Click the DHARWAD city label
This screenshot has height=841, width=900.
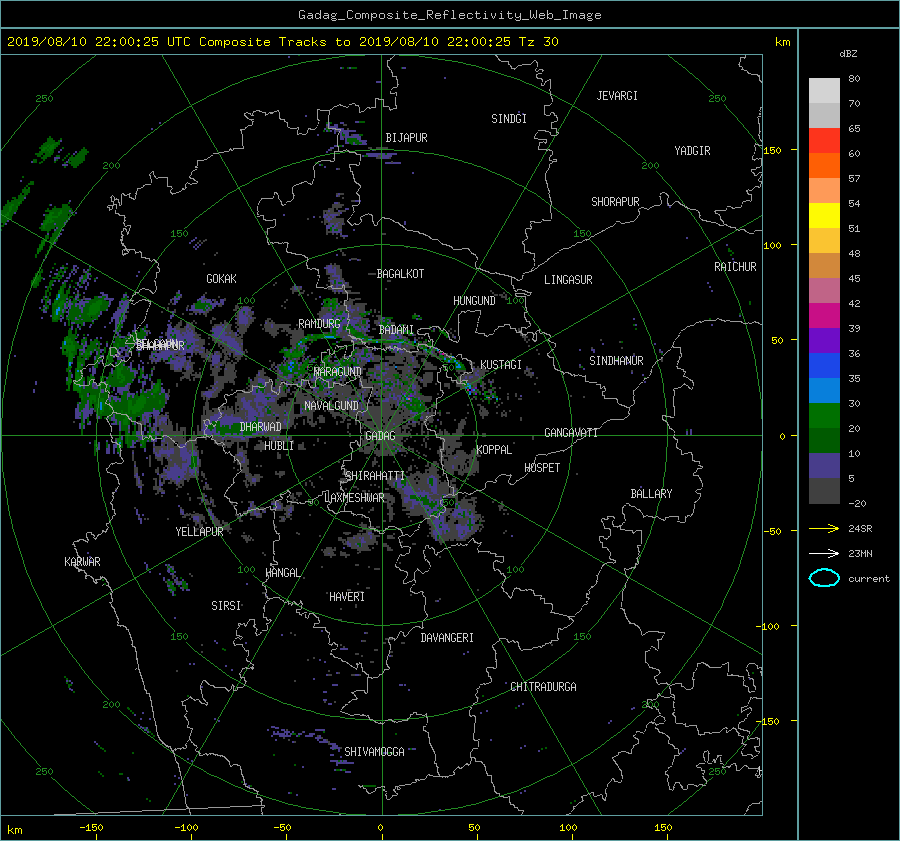(x=260, y=427)
